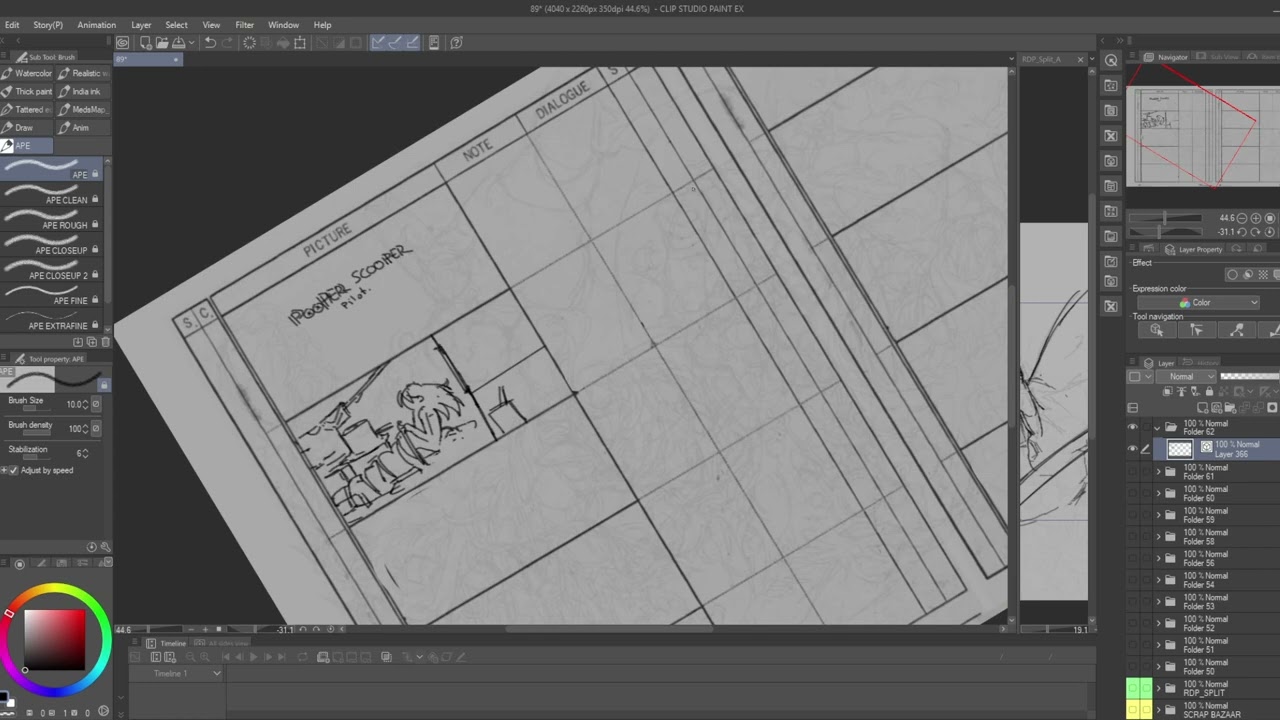The height and width of the screenshot is (720, 1280).
Task: Pick a color in the color wheel square
Action: coord(55,639)
